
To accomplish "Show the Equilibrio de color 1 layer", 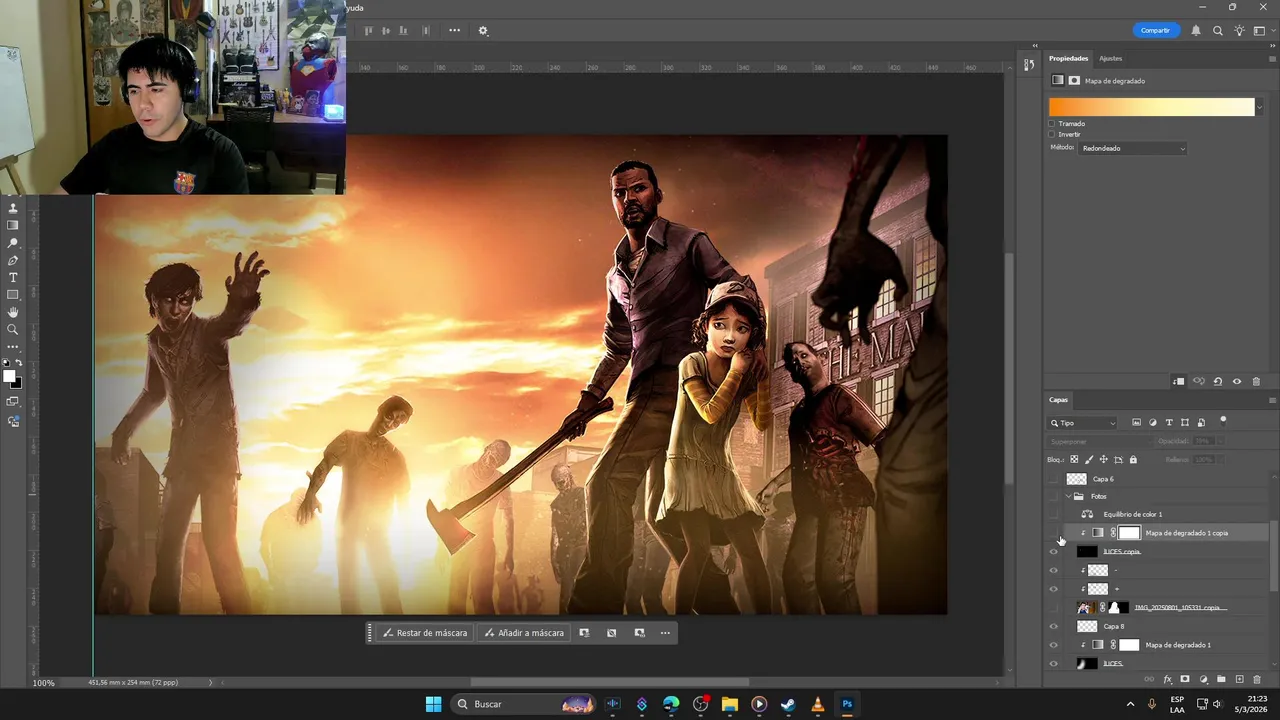I will pyautogui.click(x=1053, y=514).
